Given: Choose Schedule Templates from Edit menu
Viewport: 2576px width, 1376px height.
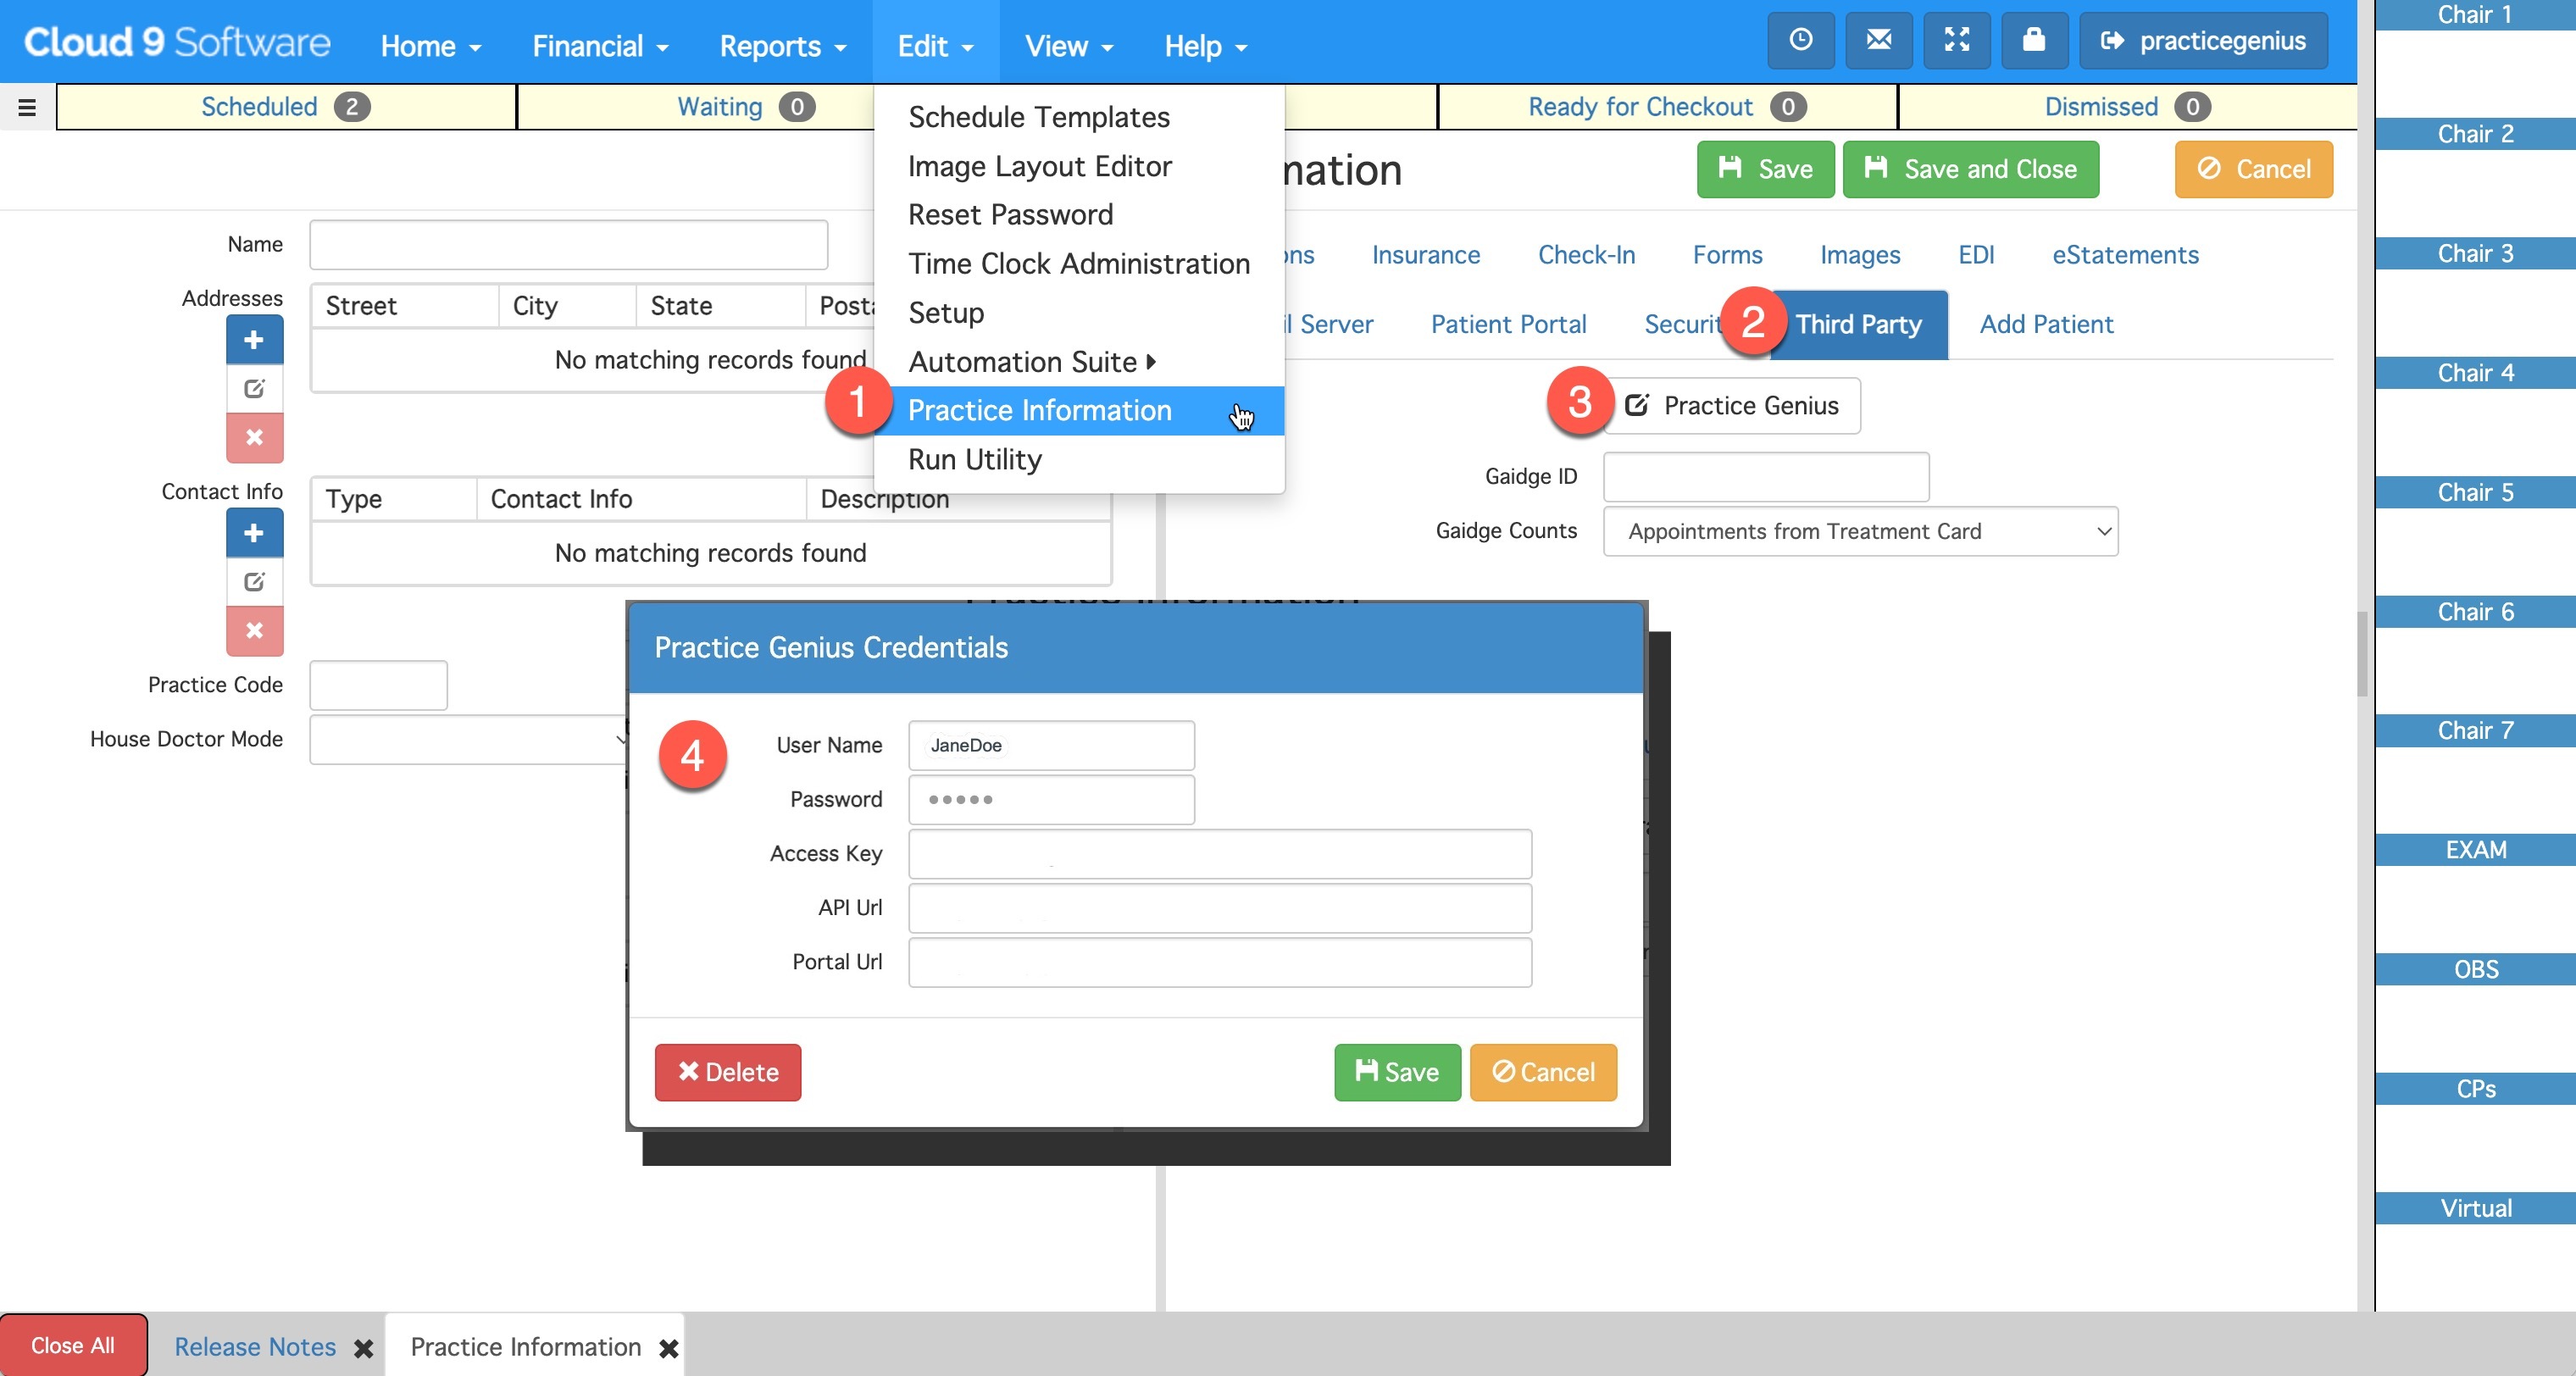Looking at the screenshot, I should coord(1039,117).
